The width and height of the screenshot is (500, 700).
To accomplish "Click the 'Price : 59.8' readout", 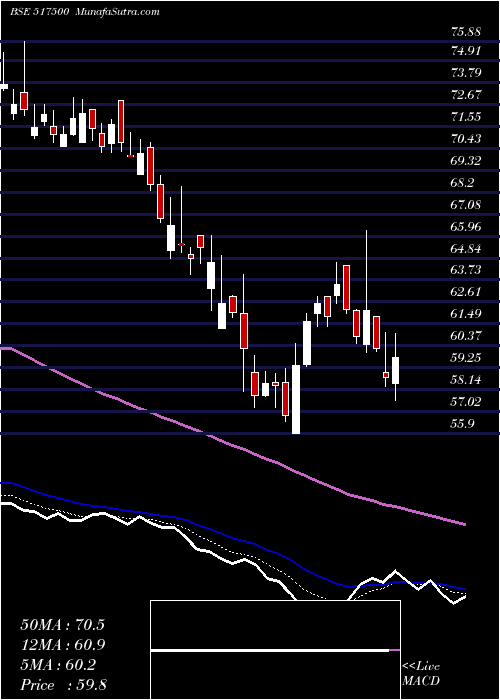I will (63, 685).
